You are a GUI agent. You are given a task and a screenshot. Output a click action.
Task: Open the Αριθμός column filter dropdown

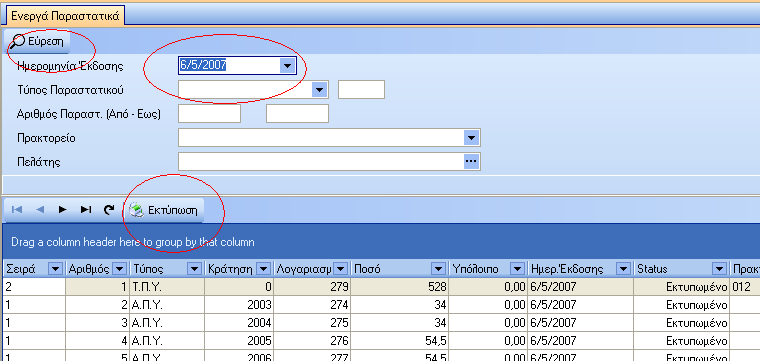click(119, 269)
